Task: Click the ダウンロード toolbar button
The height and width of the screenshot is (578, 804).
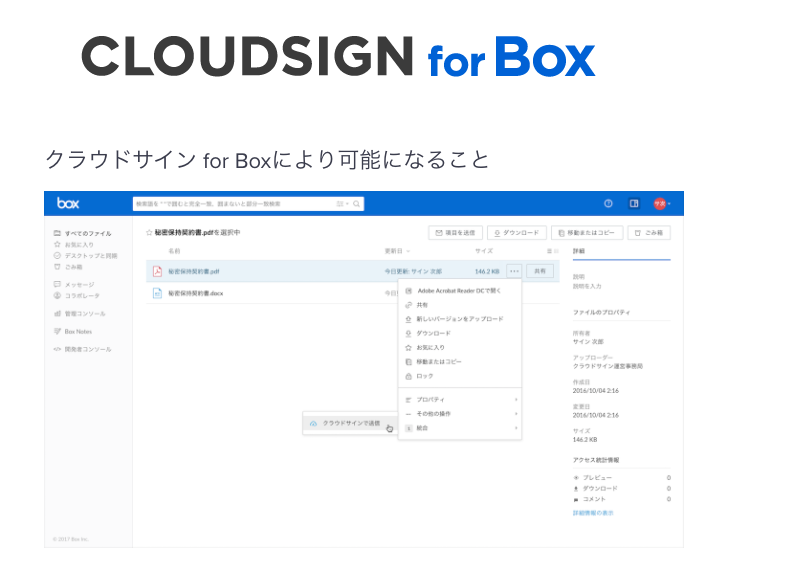Action: coord(517,233)
